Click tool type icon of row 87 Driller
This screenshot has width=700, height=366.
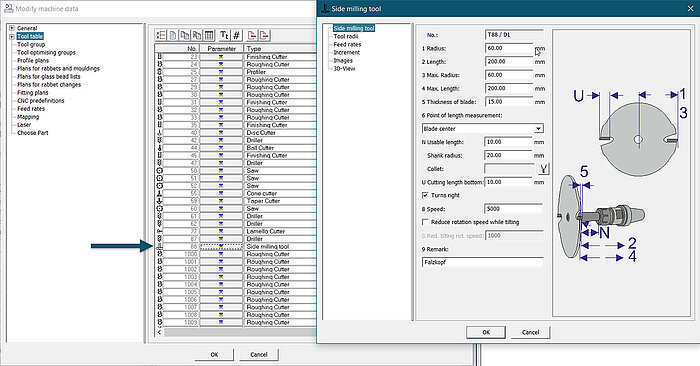[160, 239]
